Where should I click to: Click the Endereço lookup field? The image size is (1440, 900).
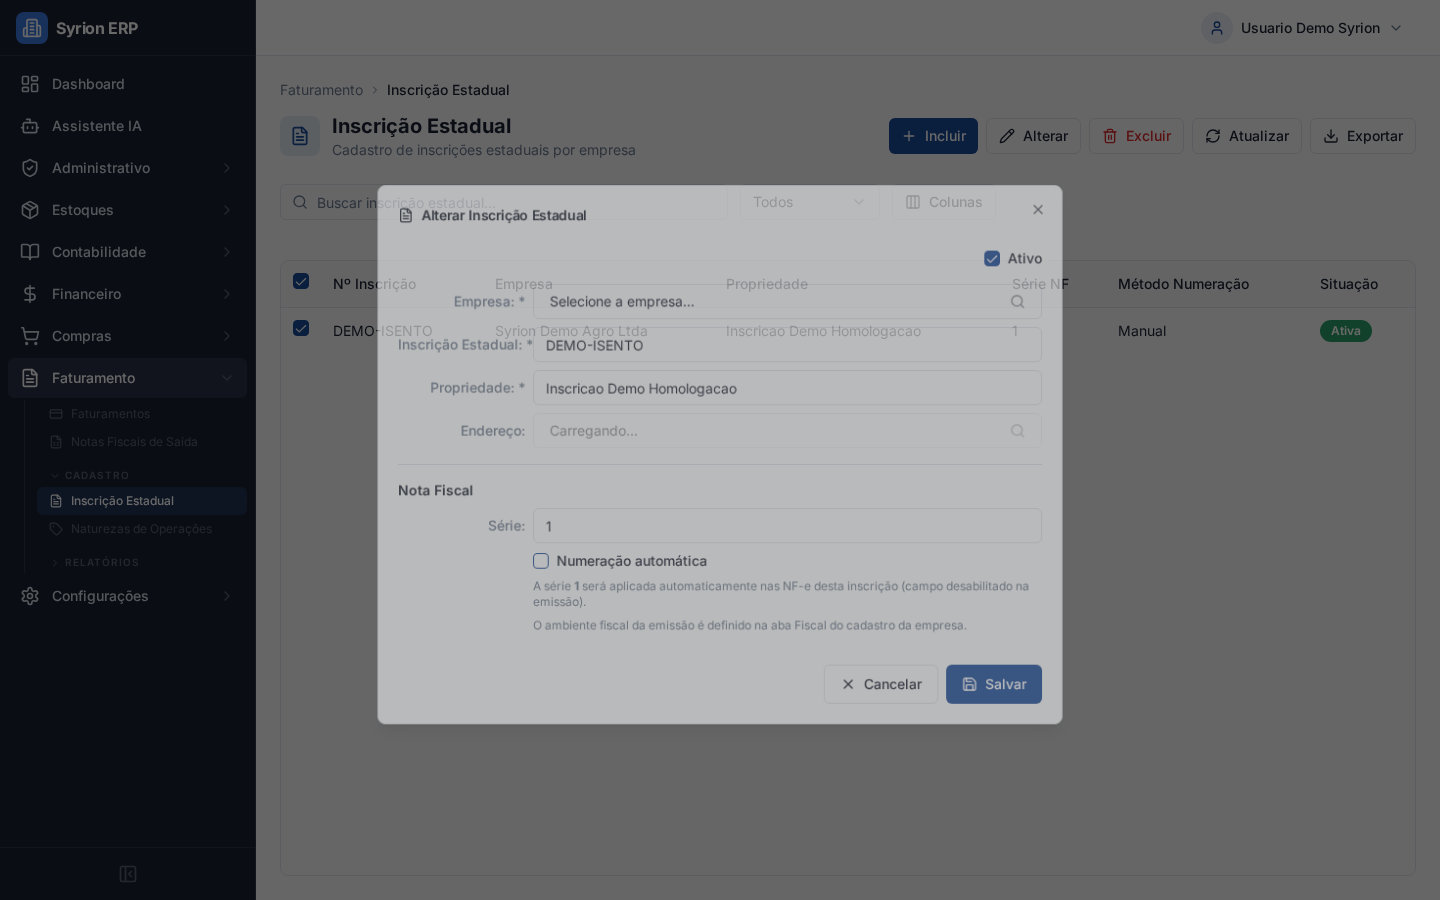tap(787, 431)
